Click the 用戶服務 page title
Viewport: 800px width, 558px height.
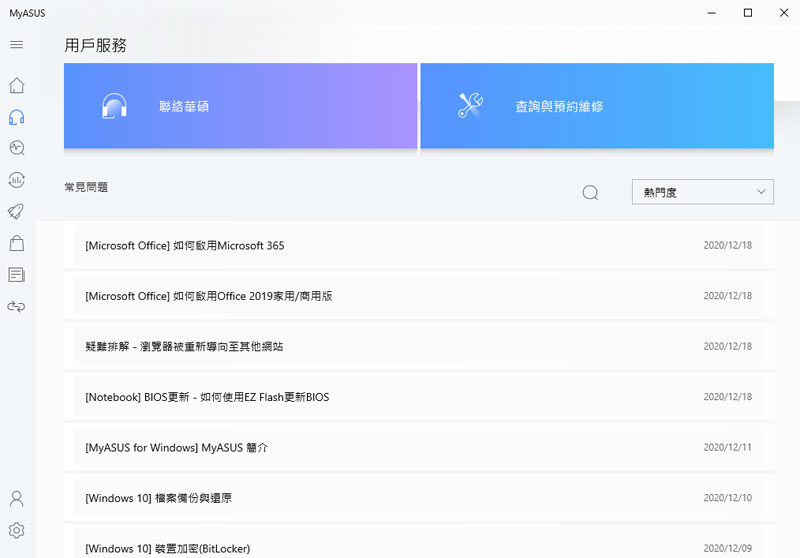(x=95, y=45)
